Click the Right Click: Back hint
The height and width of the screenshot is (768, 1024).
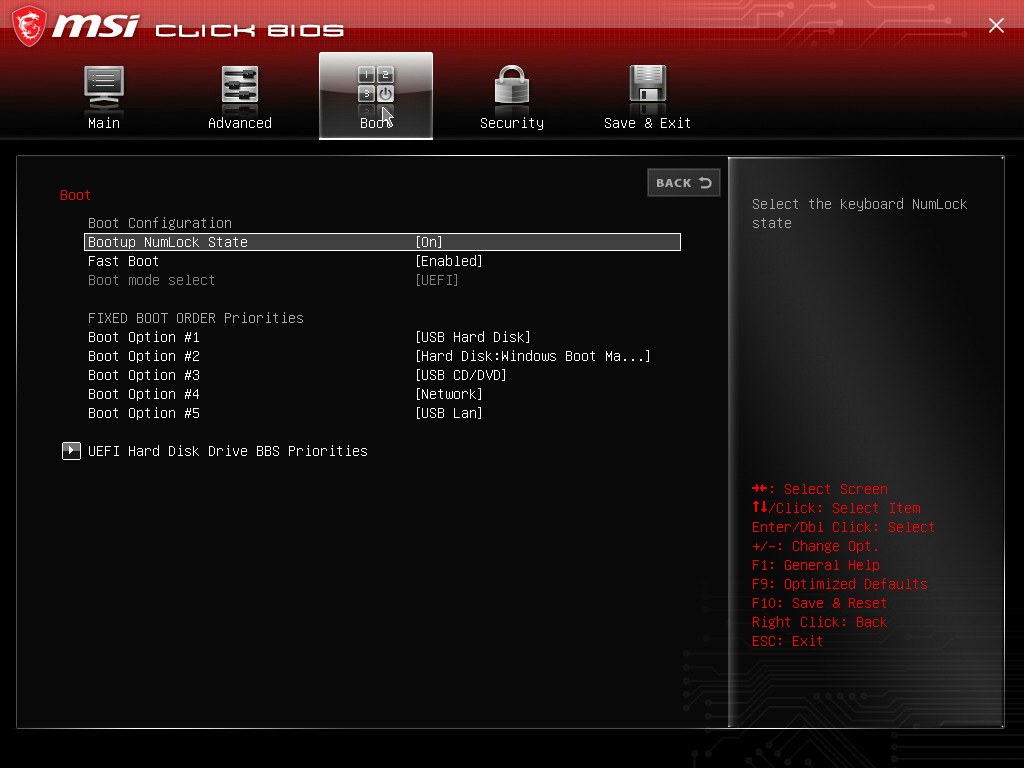pos(820,622)
